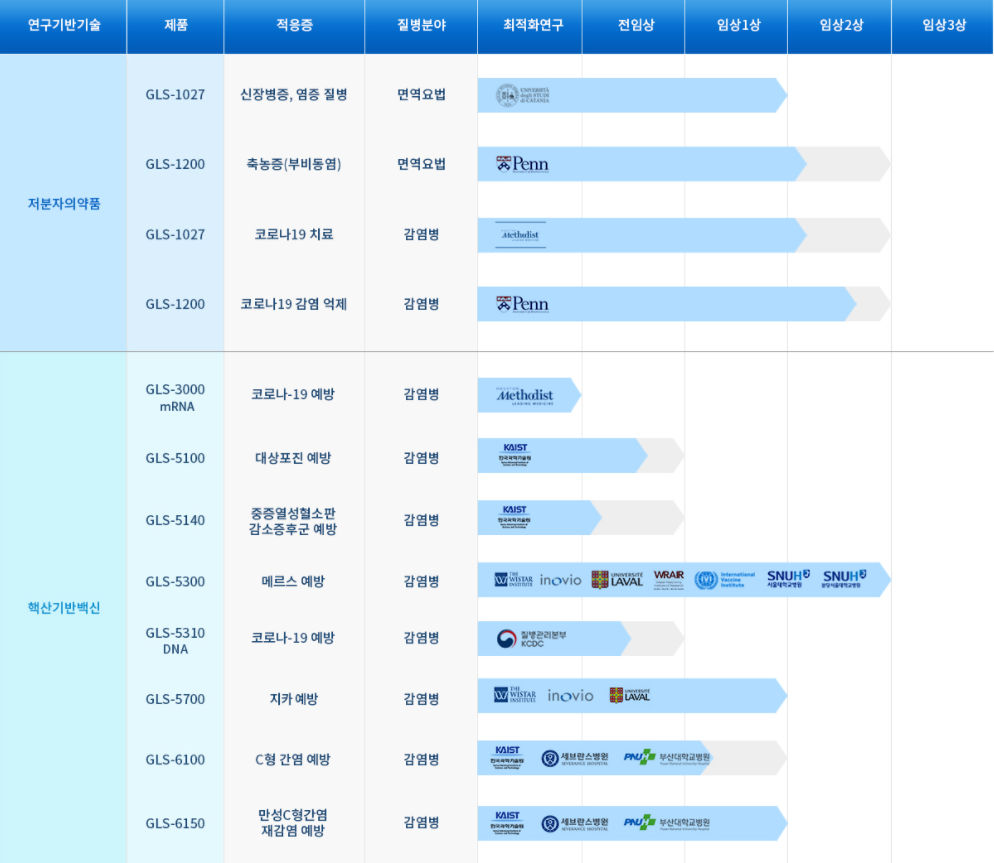Select the 저분자의약품 category label
994x863 pixels.
64,204
